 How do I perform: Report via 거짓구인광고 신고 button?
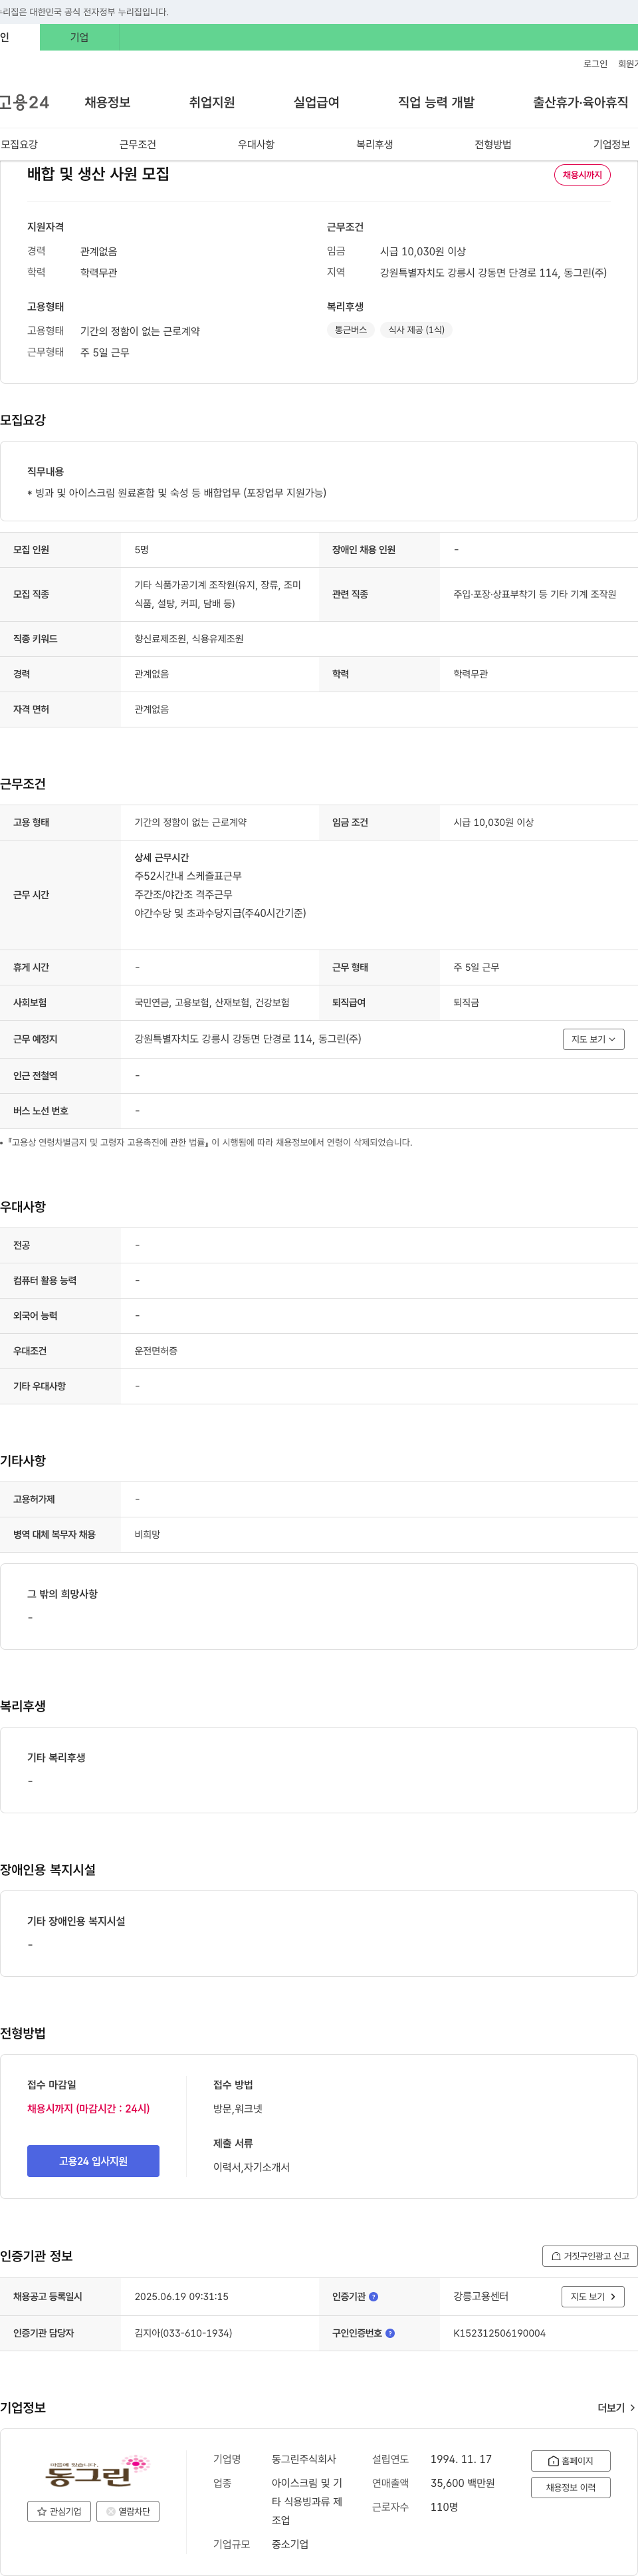[590, 2256]
